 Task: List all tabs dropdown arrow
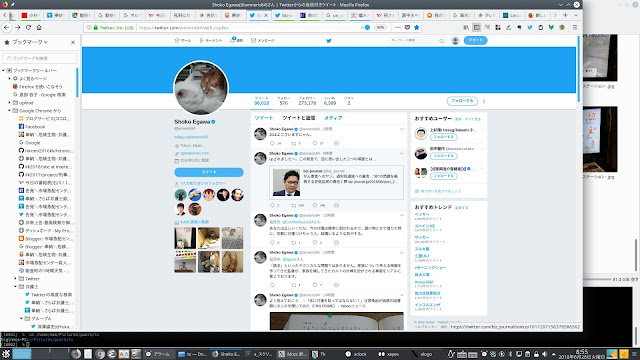point(576,15)
